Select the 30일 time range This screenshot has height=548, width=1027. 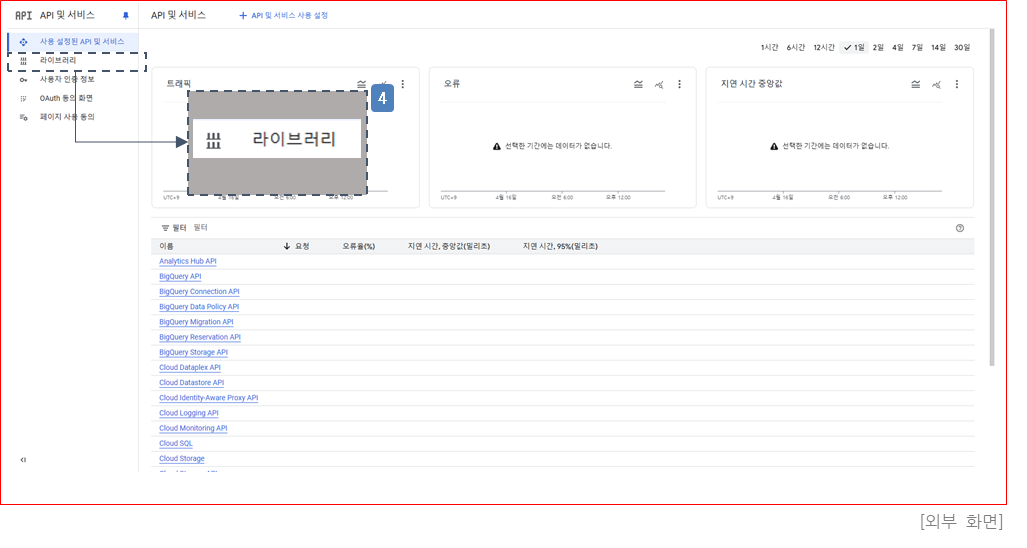coord(962,47)
